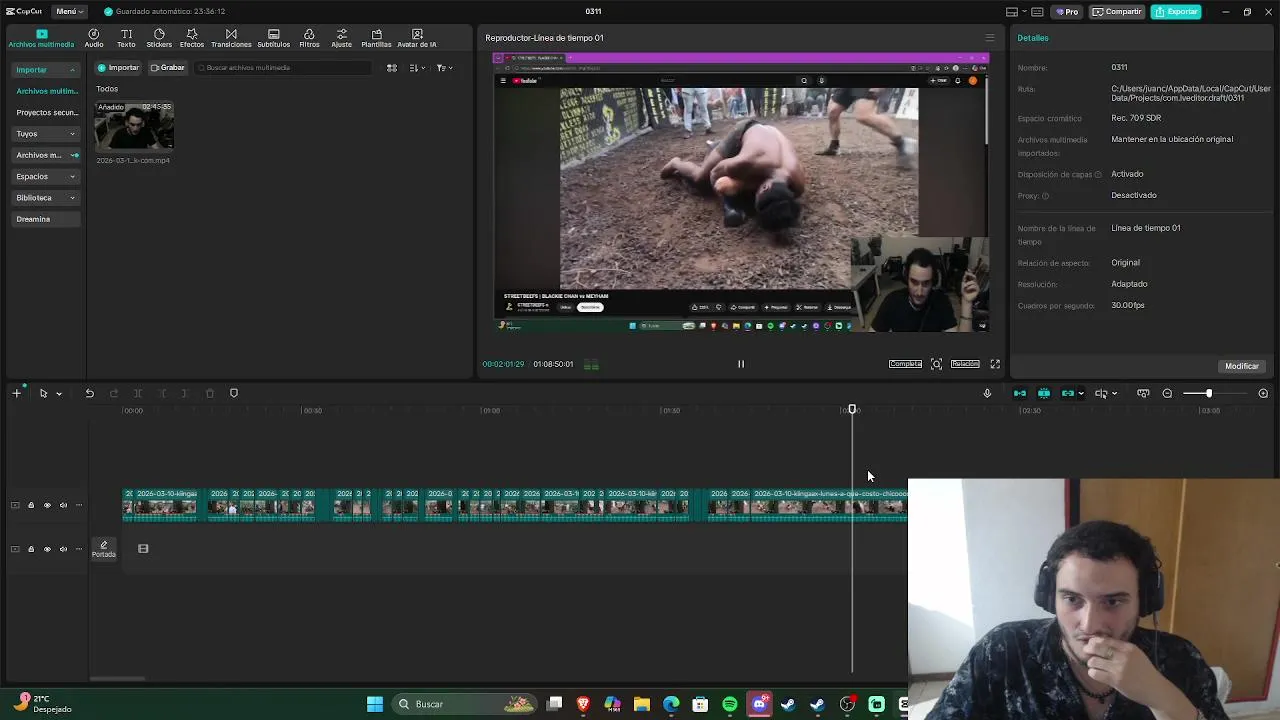The height and width of the screenshot is (720, 1280).
Task: Toggle auto snapping
Action: coord(1044,393)
